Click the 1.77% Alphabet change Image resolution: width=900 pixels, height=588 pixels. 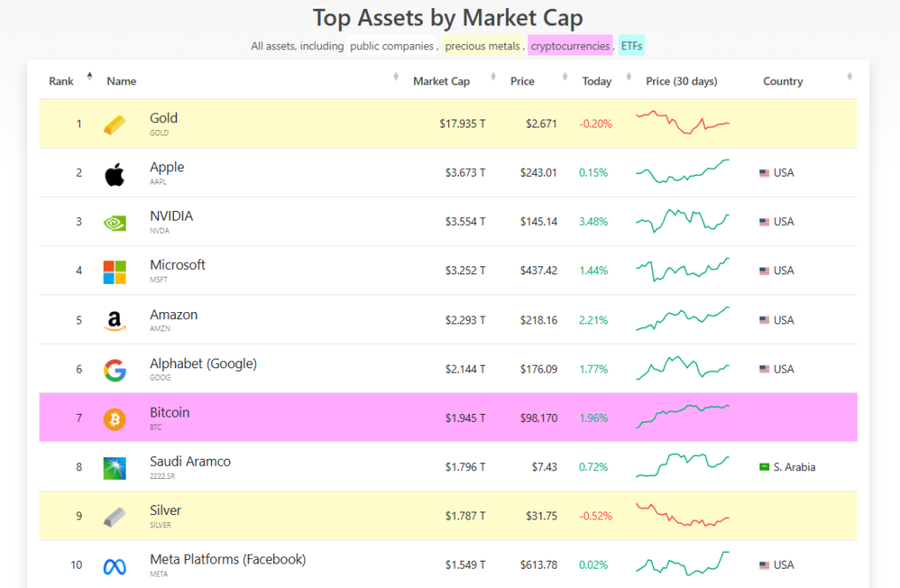(x=593, y=369)
